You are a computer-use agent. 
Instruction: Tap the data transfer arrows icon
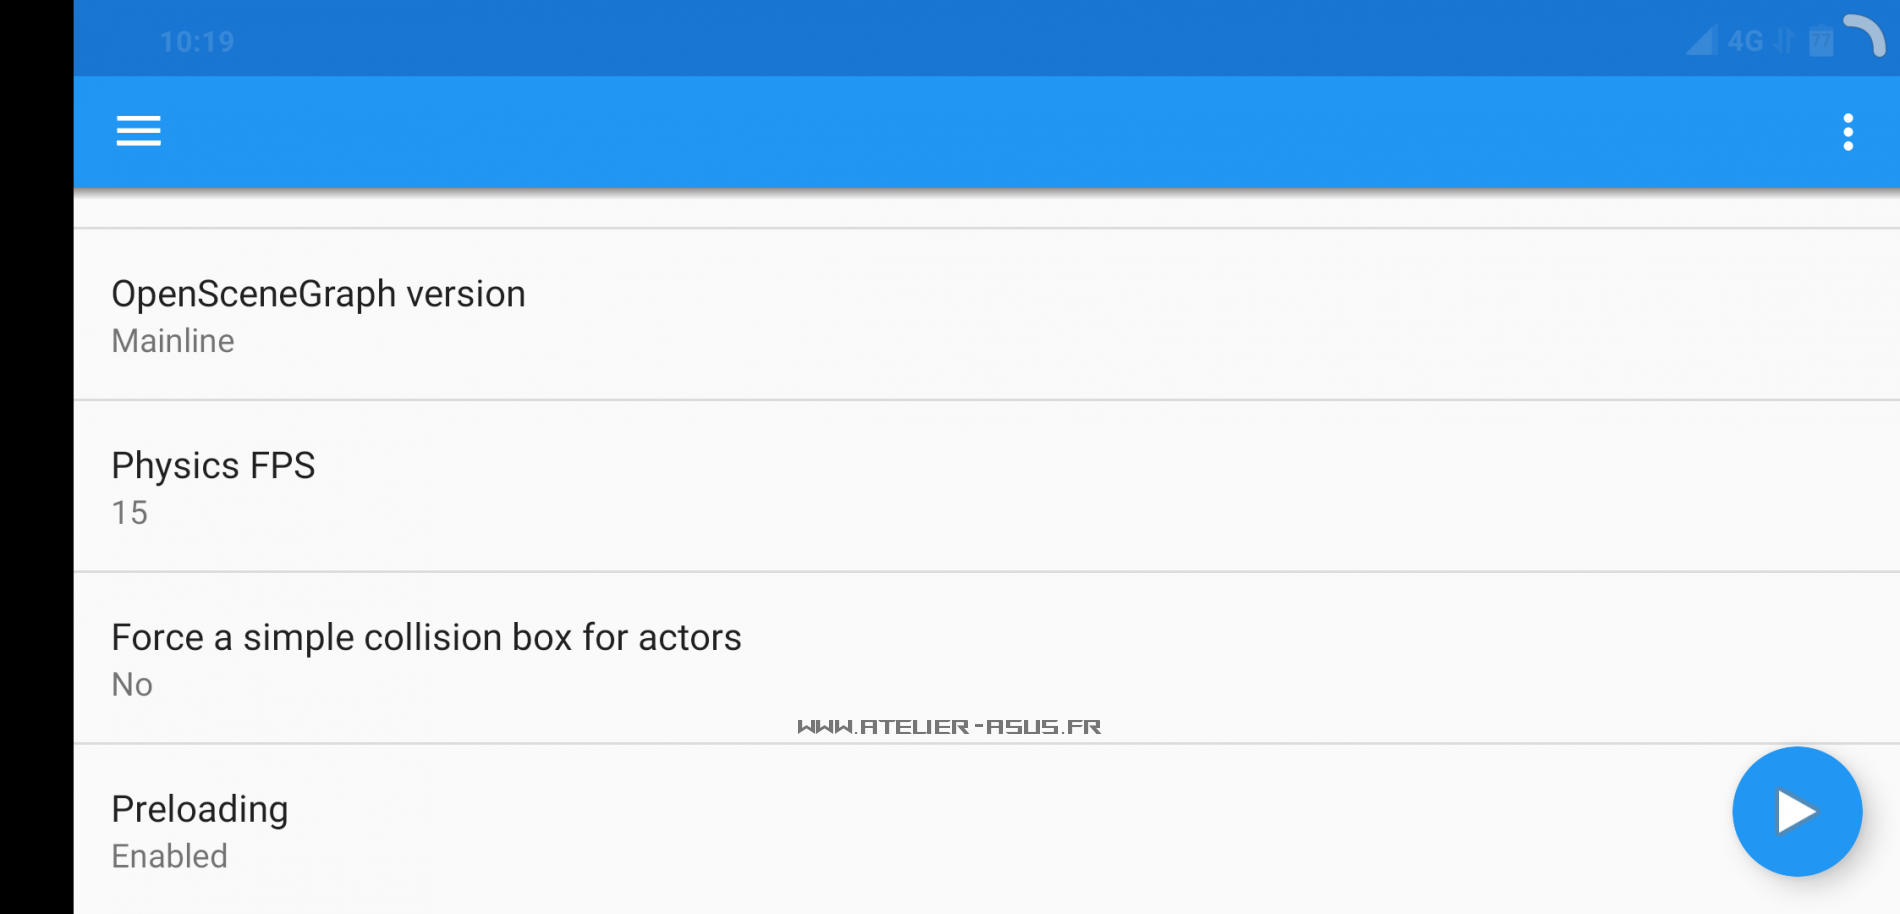click(x=1784, y=41)
